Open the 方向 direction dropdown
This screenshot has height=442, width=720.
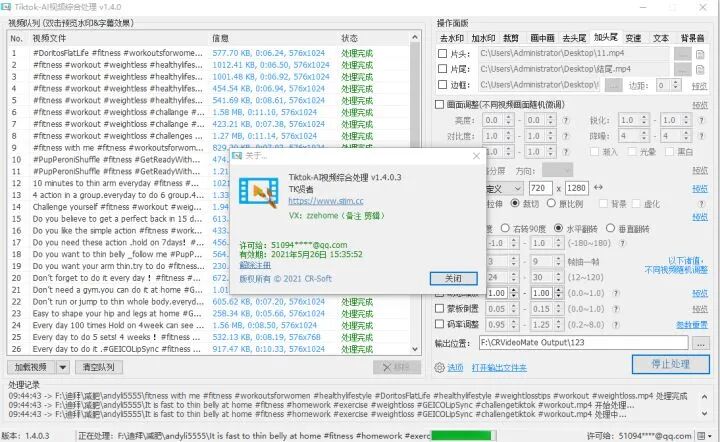click(x=557, y=171)
